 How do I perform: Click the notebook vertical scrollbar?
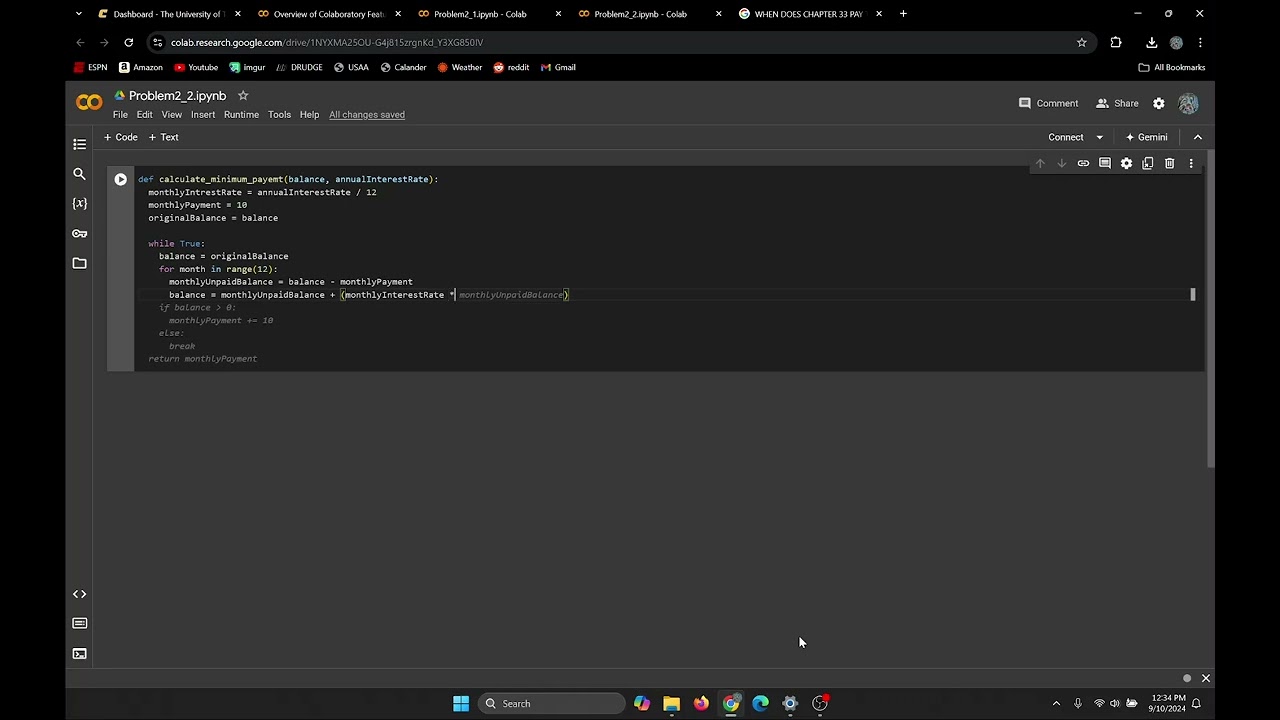tap(1210, 310)
